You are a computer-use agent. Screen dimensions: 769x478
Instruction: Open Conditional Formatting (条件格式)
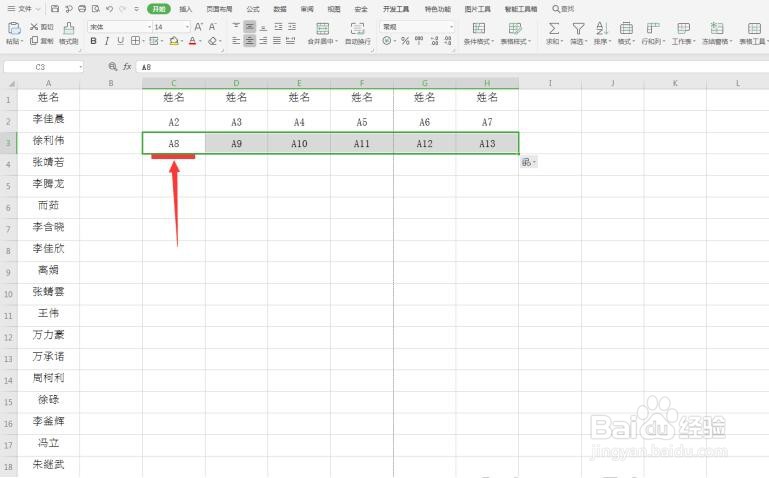(x=479, y=33)
